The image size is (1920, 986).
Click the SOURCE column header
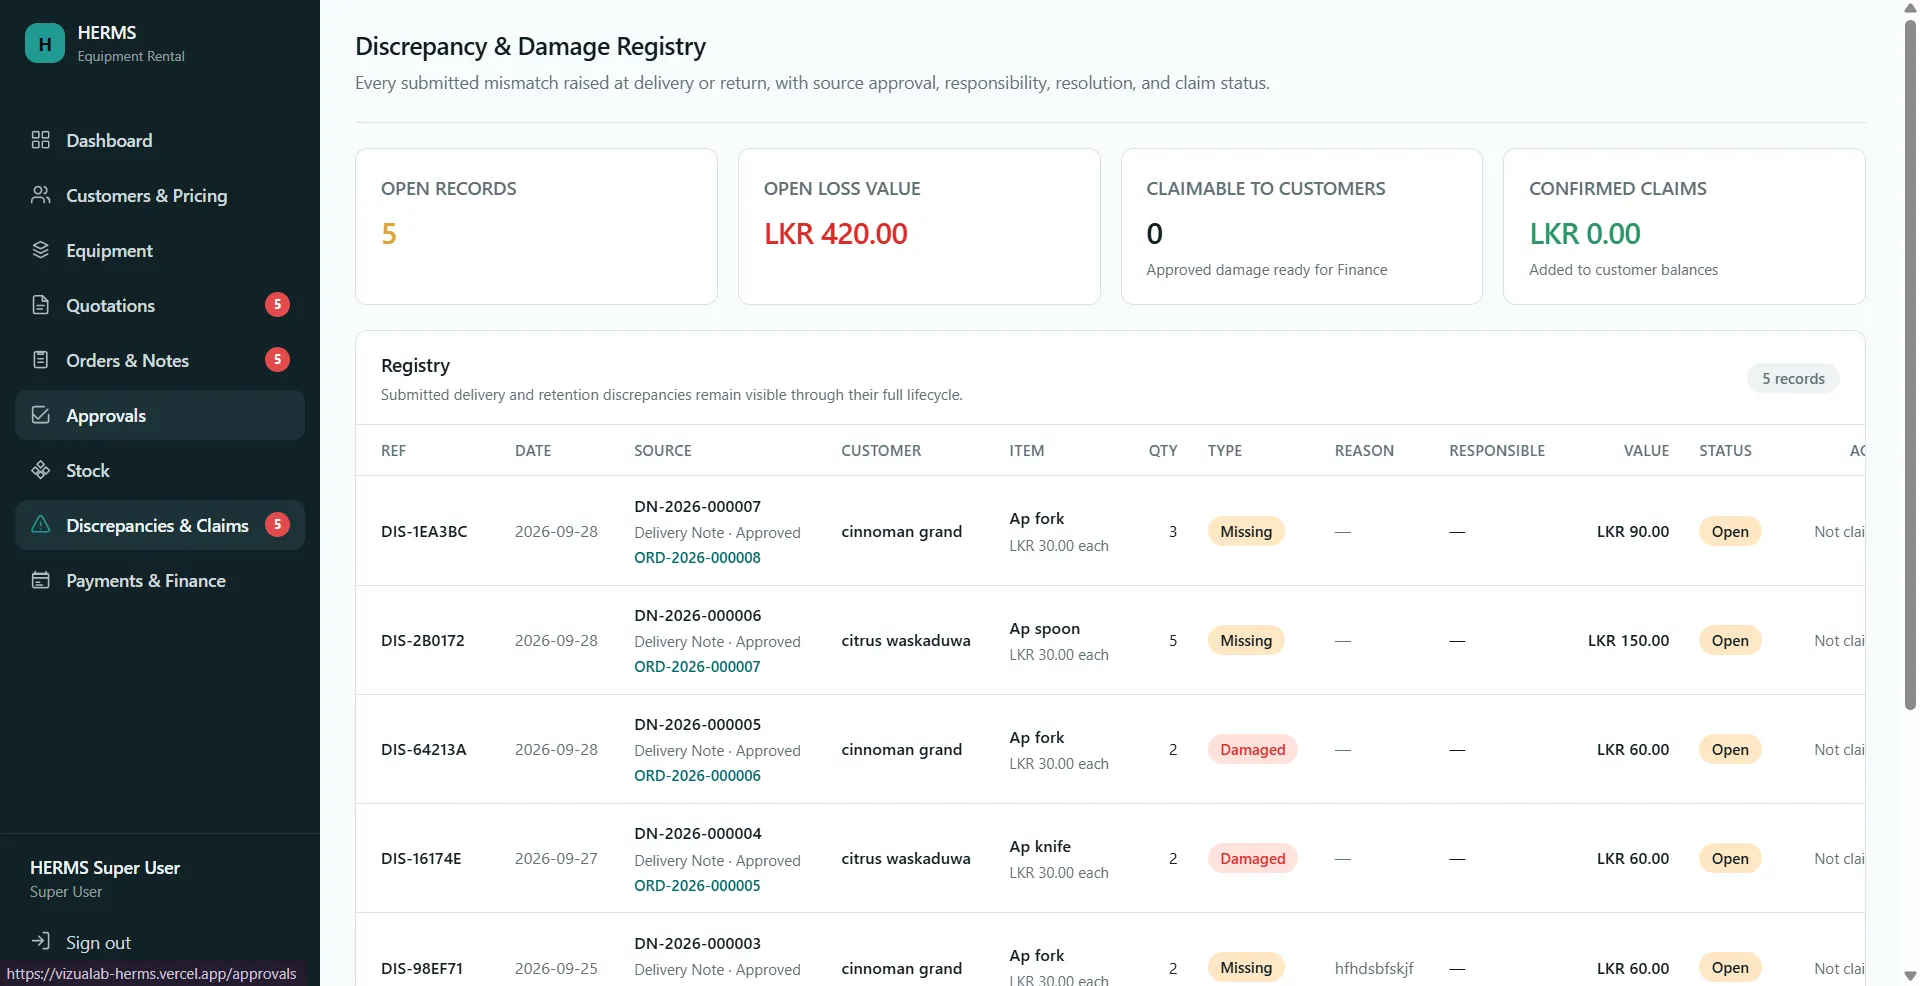[662, 451]
